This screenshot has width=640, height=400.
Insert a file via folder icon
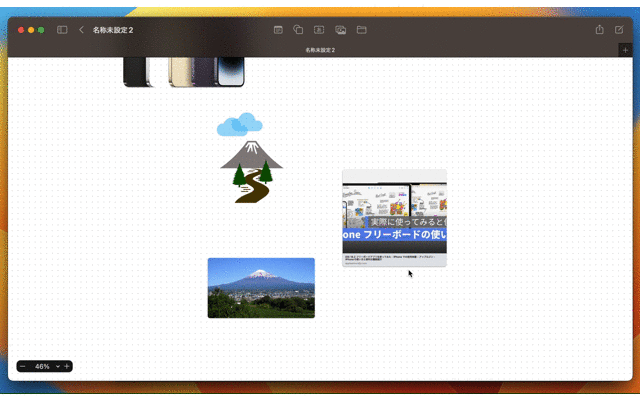(362, 30)
